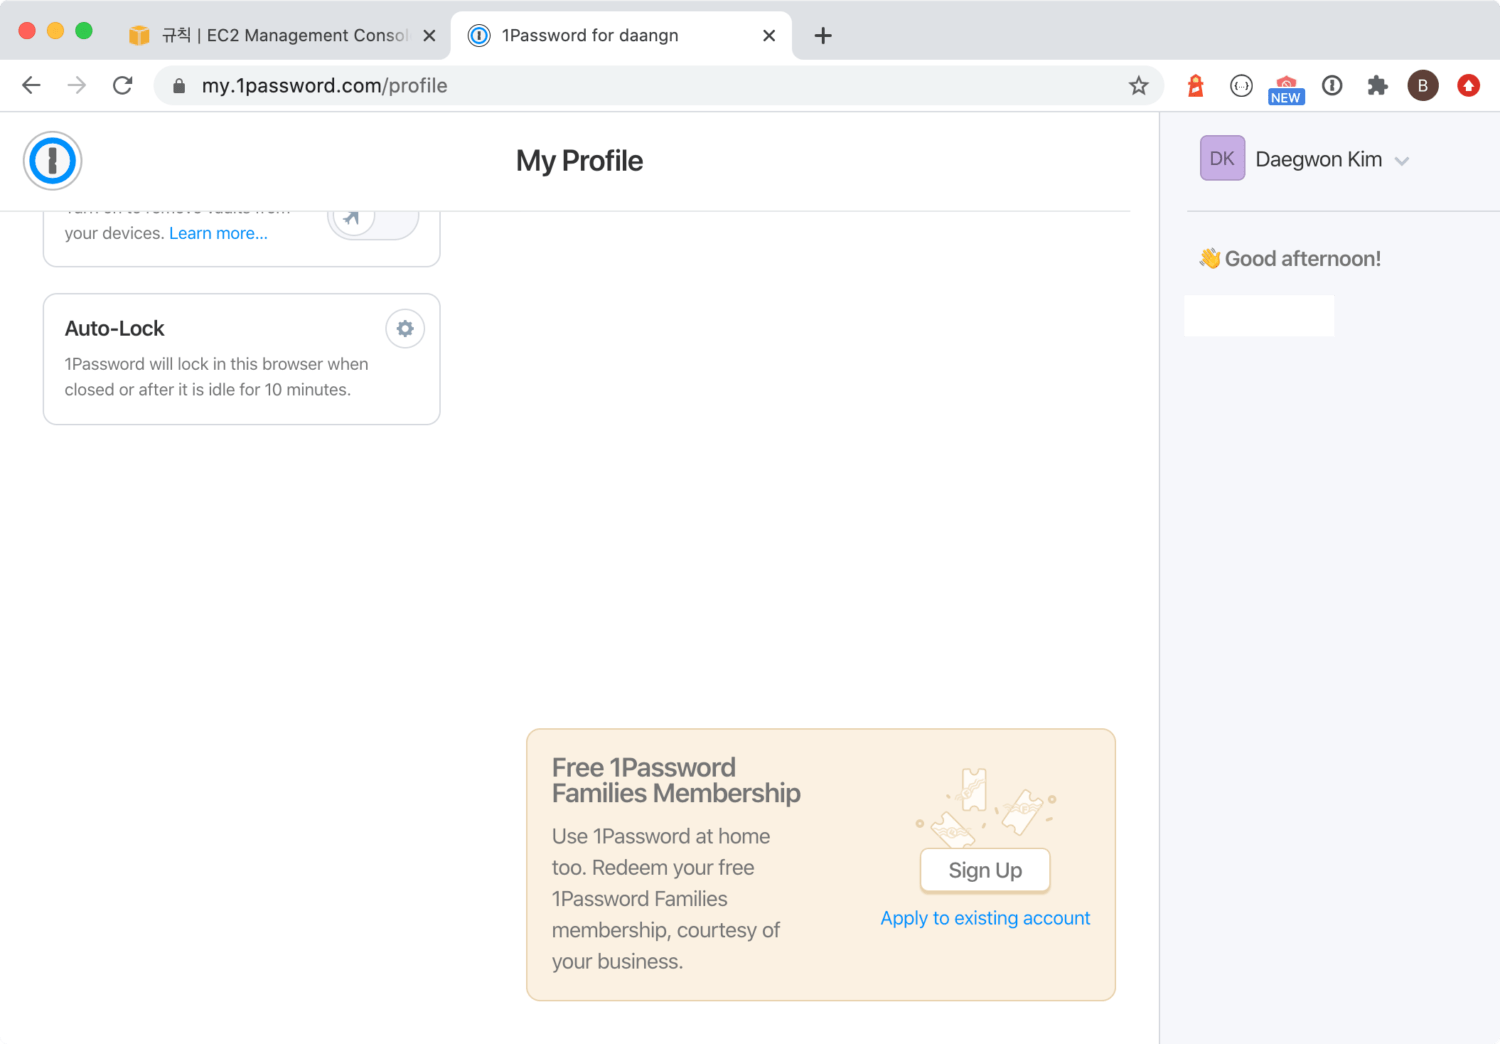Open the 1Password browser extension icon
The width and height of the screenshot is (1500, 1044).
pyautogui.click(x=1332, y=86)
